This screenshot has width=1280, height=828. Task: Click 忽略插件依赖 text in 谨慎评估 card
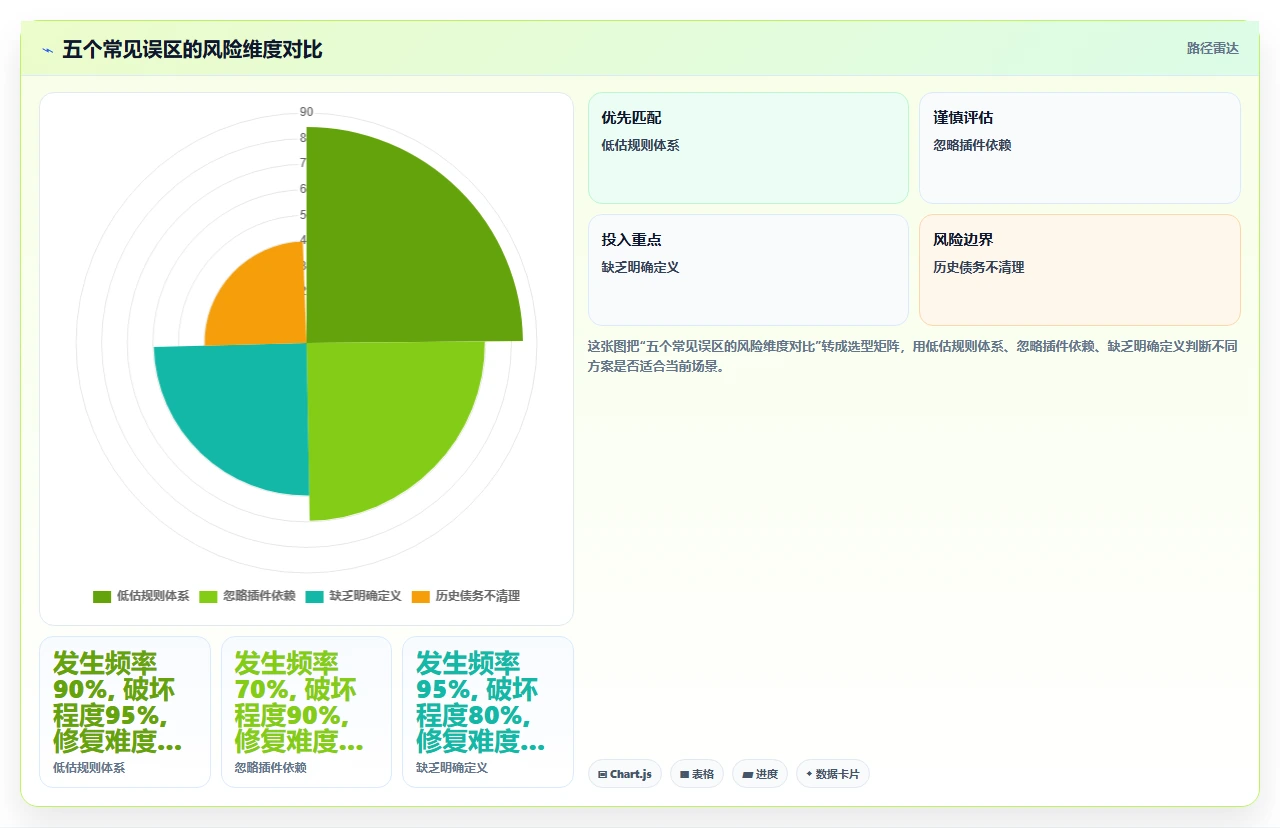[972, 145]
